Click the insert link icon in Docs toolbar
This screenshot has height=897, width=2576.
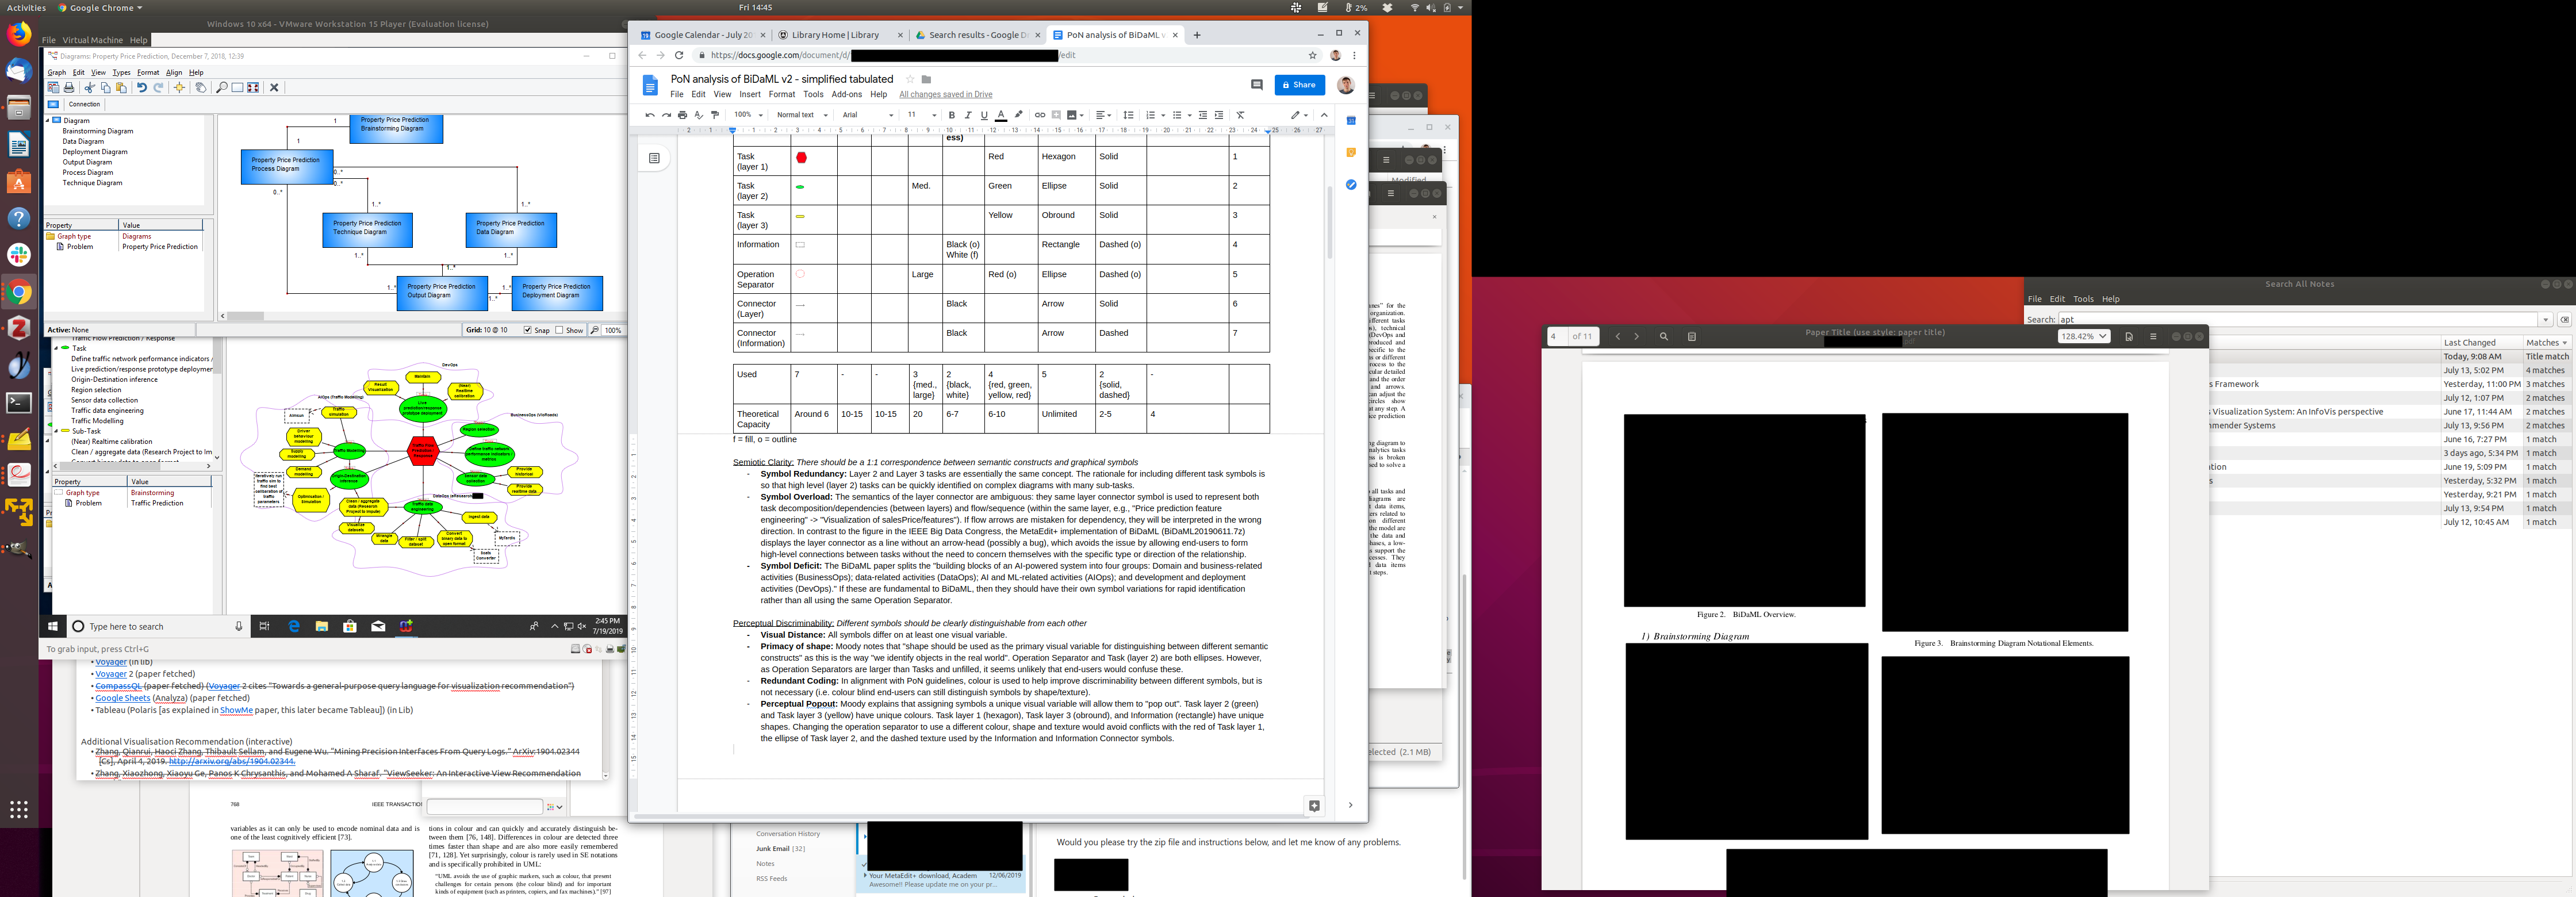[x=1039, y=115]
